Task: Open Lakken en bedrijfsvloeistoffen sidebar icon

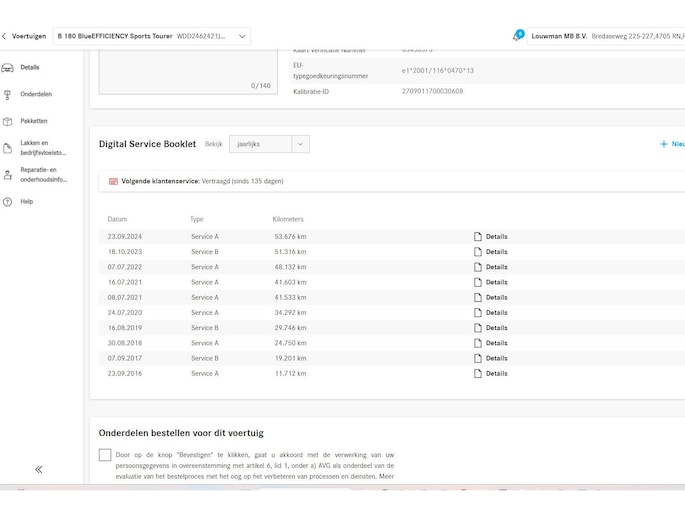Action: tap(8, 148)
